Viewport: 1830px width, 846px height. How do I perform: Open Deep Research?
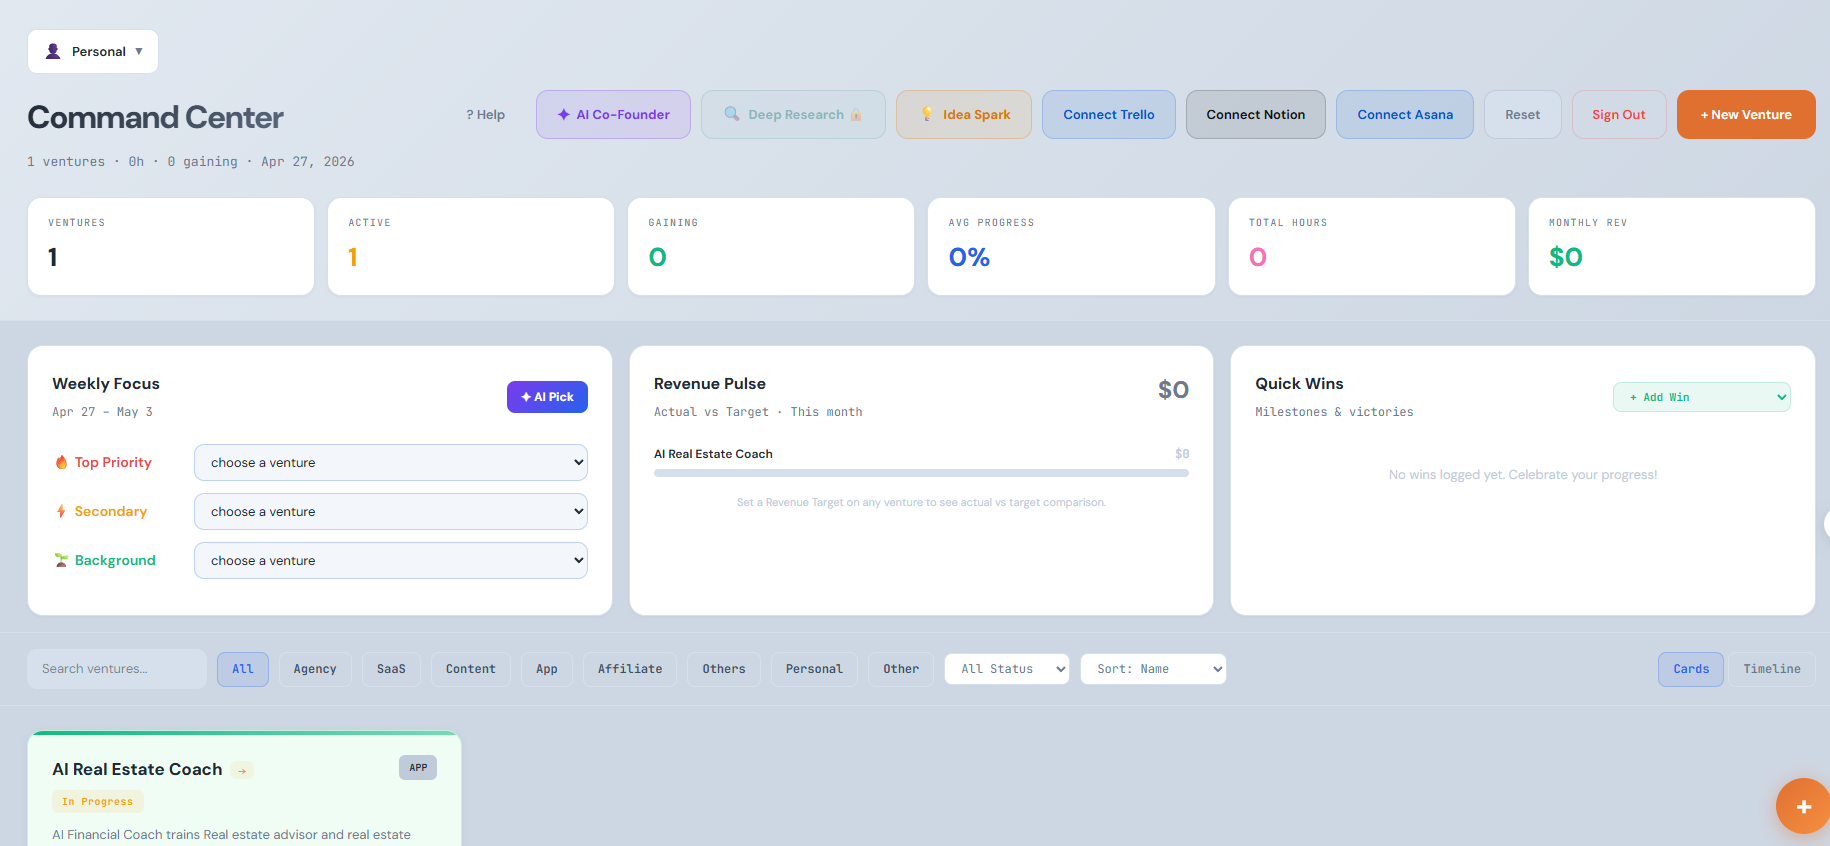click(793, 115)
